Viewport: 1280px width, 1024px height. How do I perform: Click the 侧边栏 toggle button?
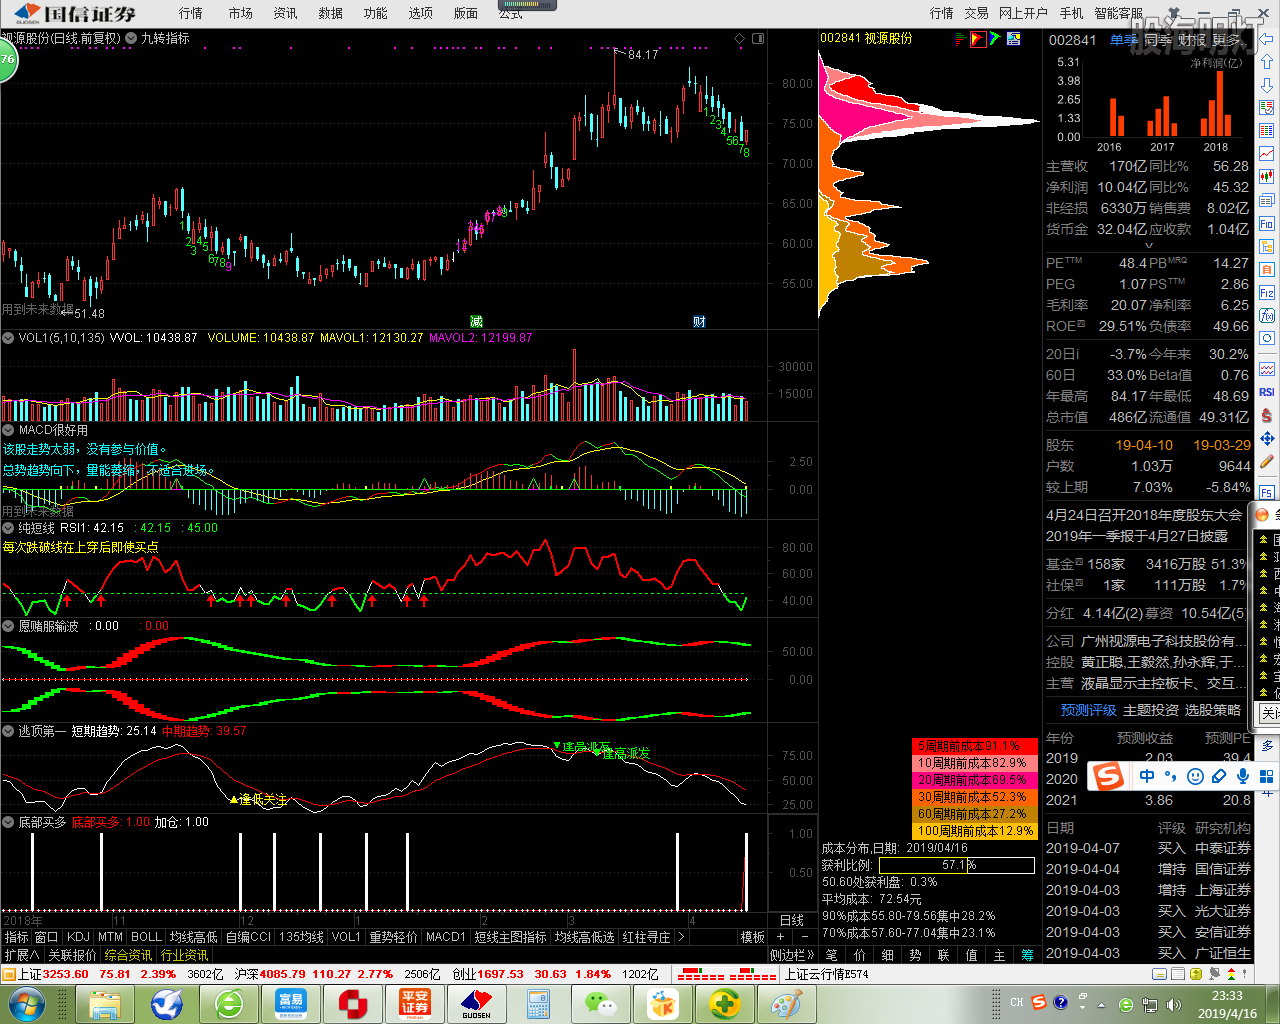click(x=790, y=955)
